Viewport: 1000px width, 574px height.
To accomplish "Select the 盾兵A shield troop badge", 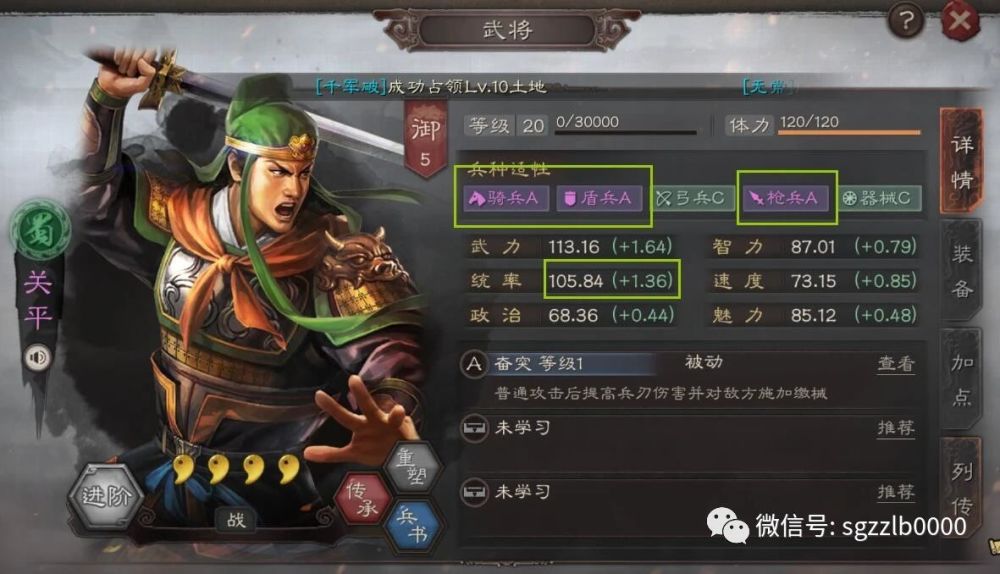I will 599,198.
